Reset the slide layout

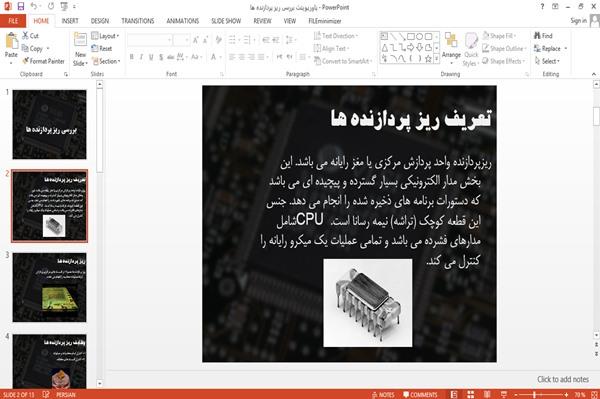point(102,49)
